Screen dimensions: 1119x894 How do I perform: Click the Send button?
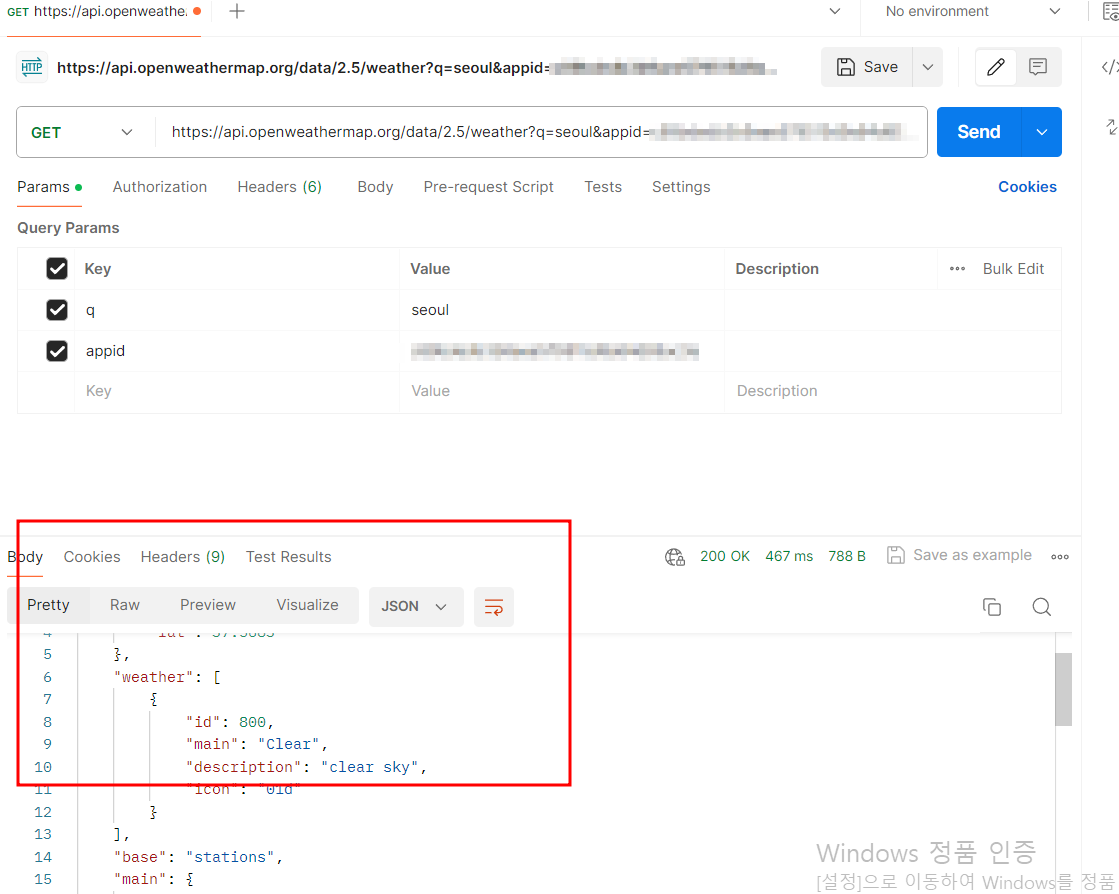click(978, 132)
